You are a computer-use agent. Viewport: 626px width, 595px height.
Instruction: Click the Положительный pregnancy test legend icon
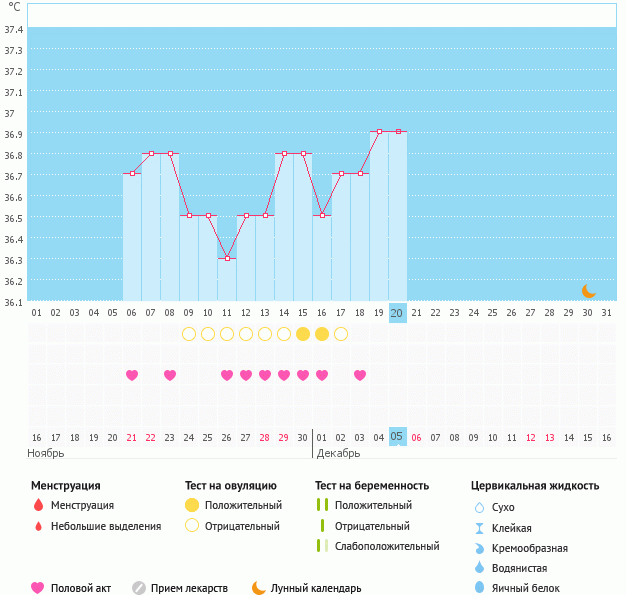point(322,506)
